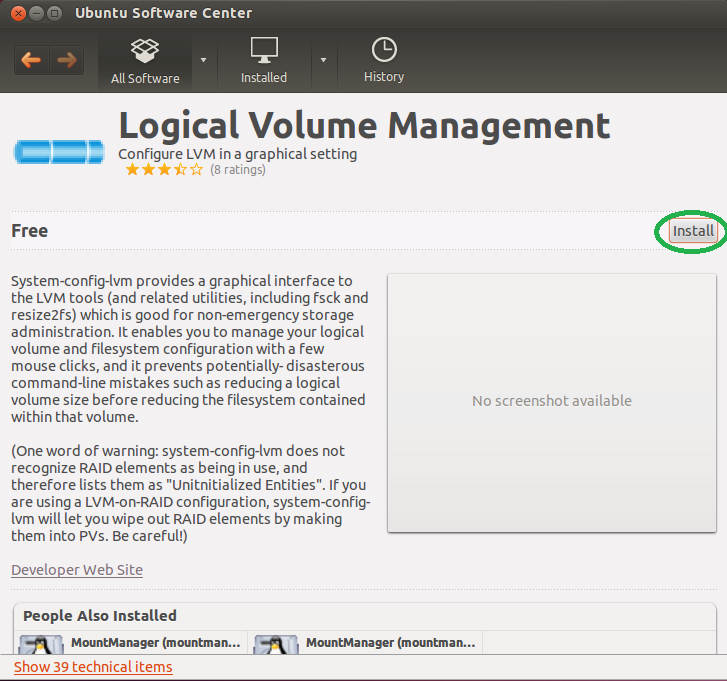Go forward with the right arrow button
Screen dimensions: 727x681
point(67,60)
